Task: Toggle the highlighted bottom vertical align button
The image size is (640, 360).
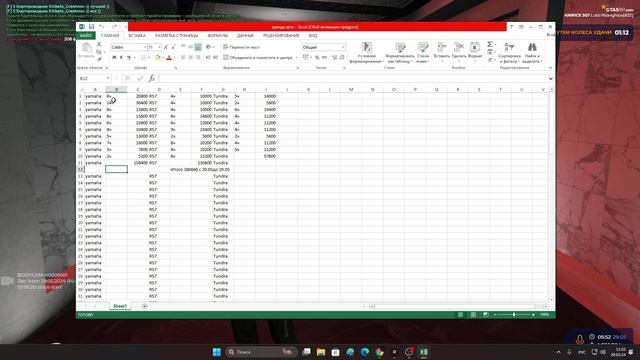Action: tap(198, 47)
